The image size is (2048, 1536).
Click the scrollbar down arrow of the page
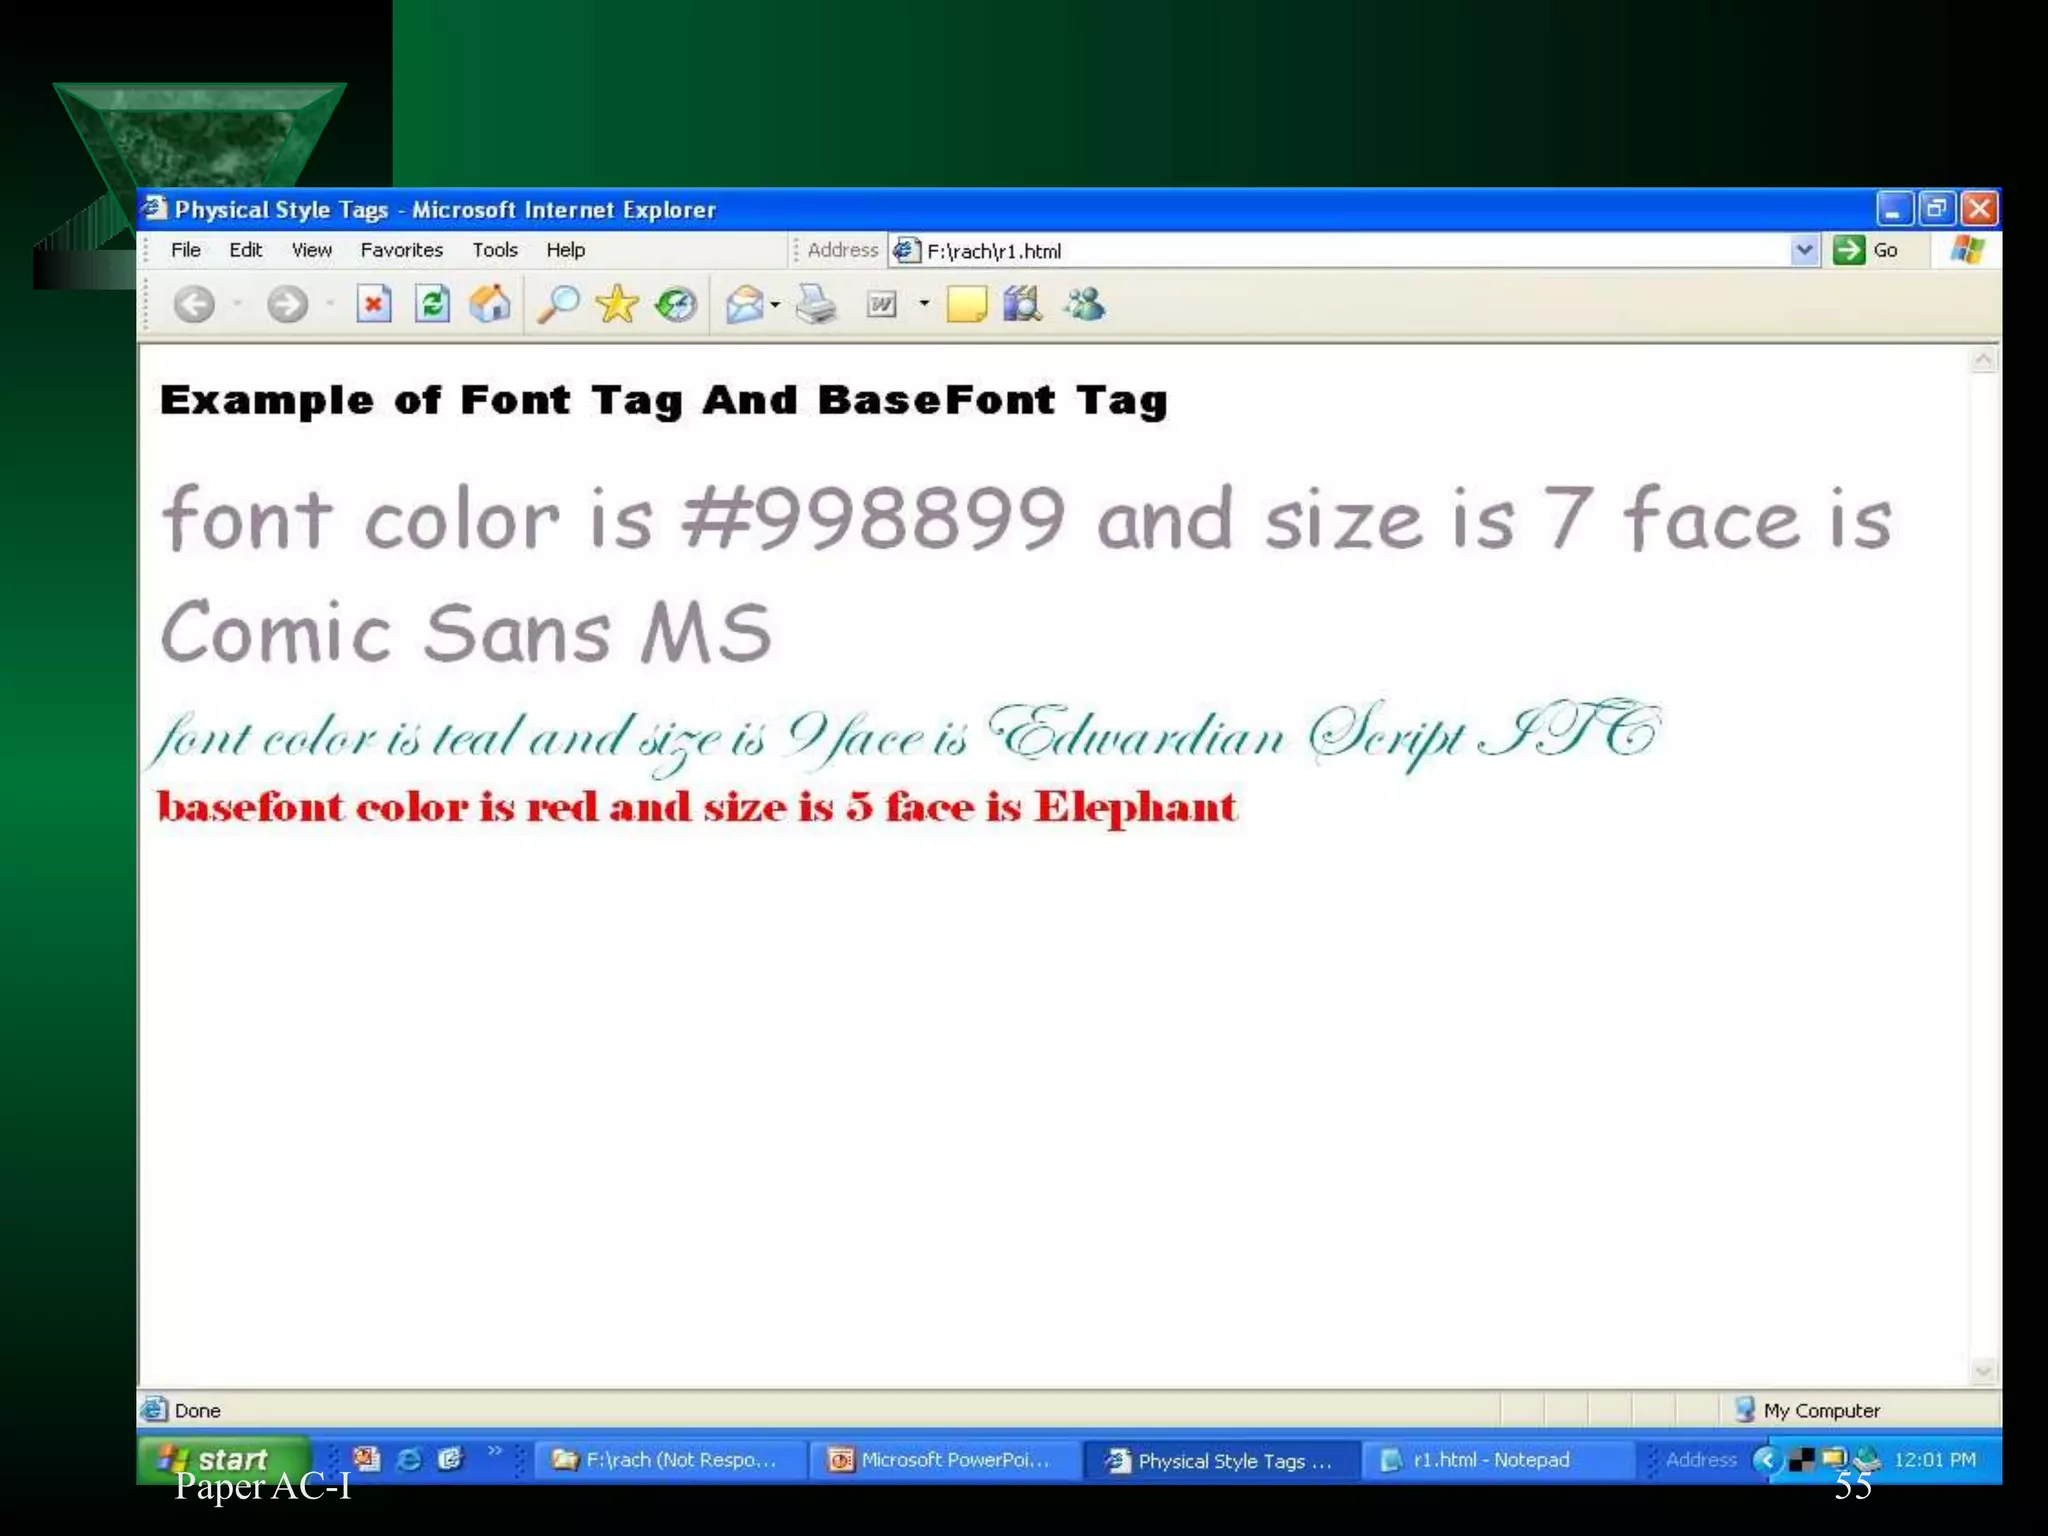coord(1982,1371)
